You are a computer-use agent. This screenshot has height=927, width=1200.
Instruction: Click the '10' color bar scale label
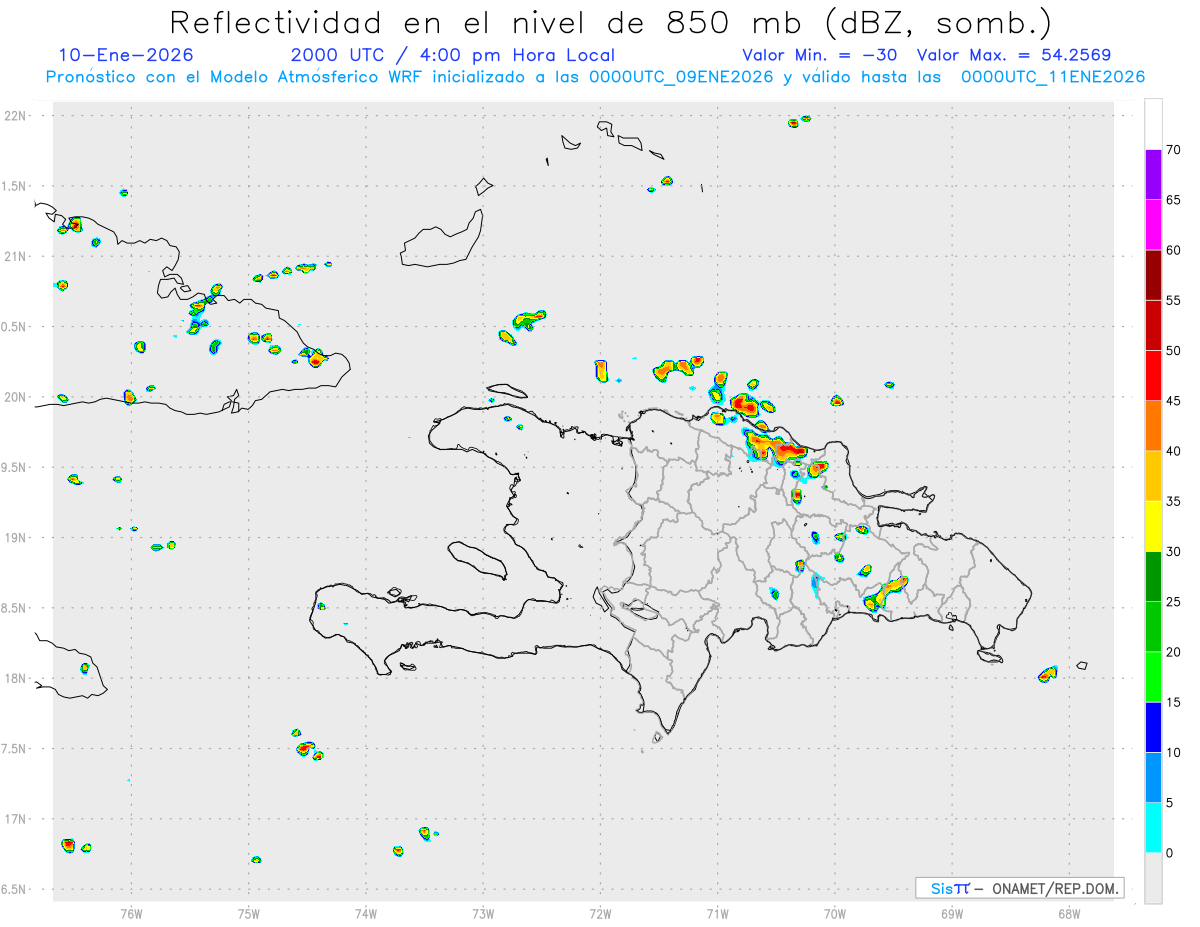coord(1173,752)
